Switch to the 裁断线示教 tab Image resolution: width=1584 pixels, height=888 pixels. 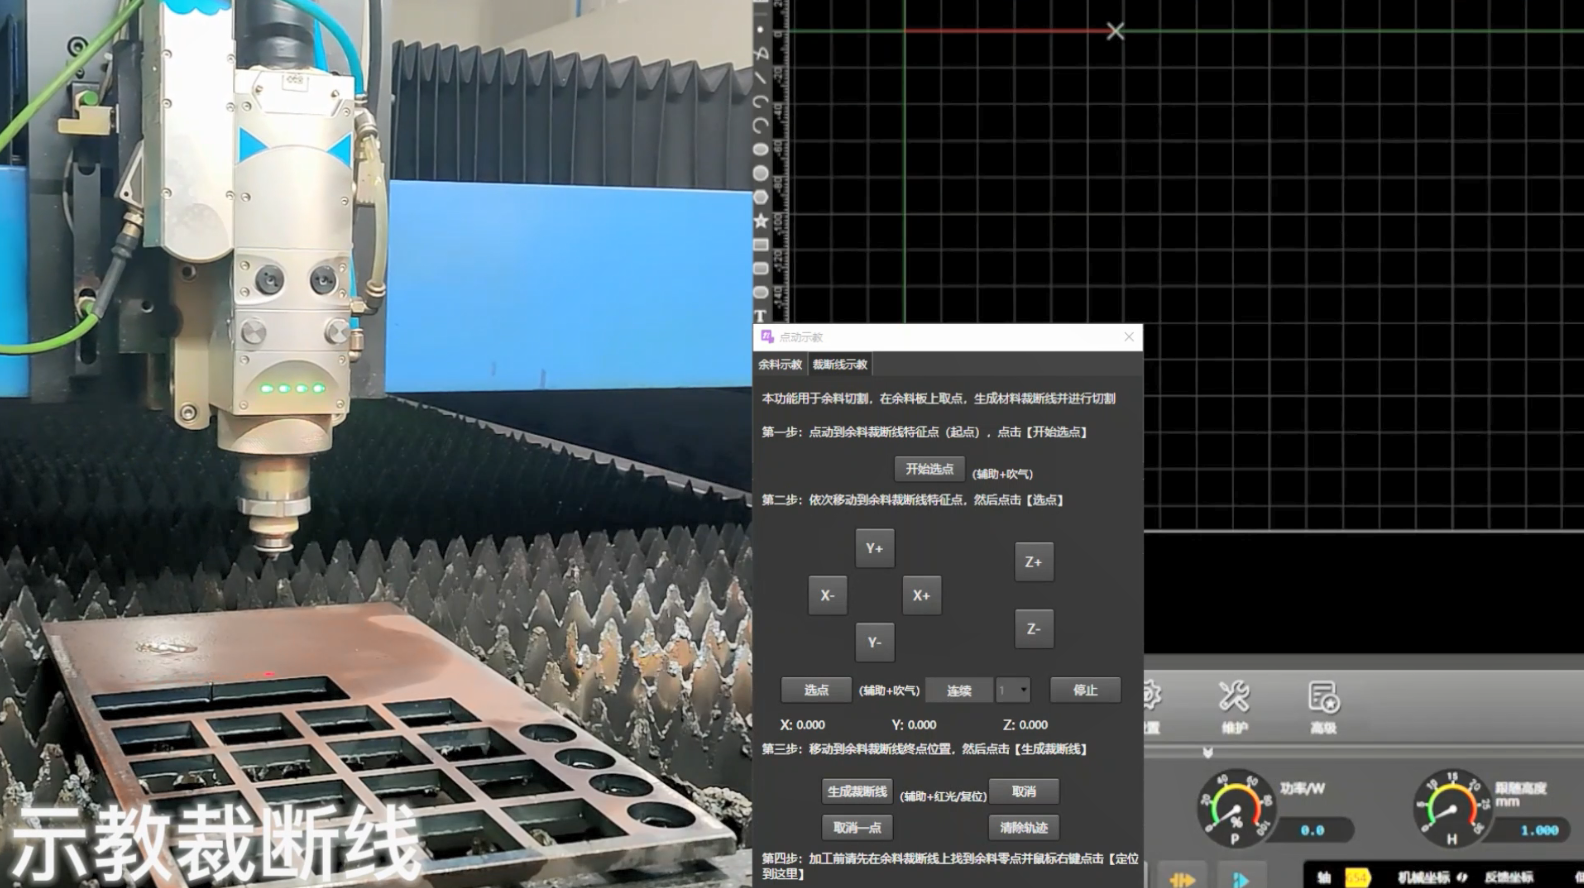(840, 365)
